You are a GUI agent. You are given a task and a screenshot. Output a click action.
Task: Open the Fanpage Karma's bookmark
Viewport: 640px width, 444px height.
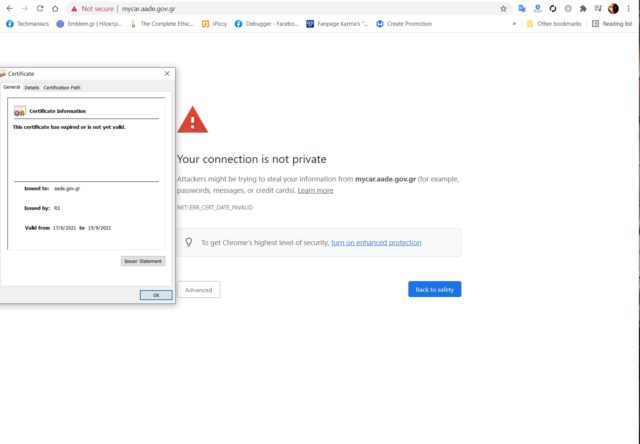[337, 24]
